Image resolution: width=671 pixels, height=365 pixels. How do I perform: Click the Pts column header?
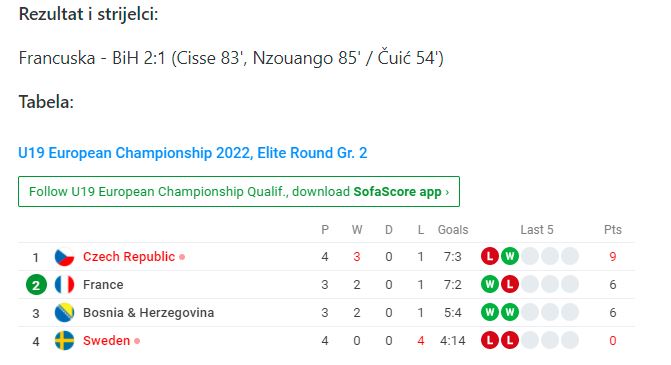[613, 230]
